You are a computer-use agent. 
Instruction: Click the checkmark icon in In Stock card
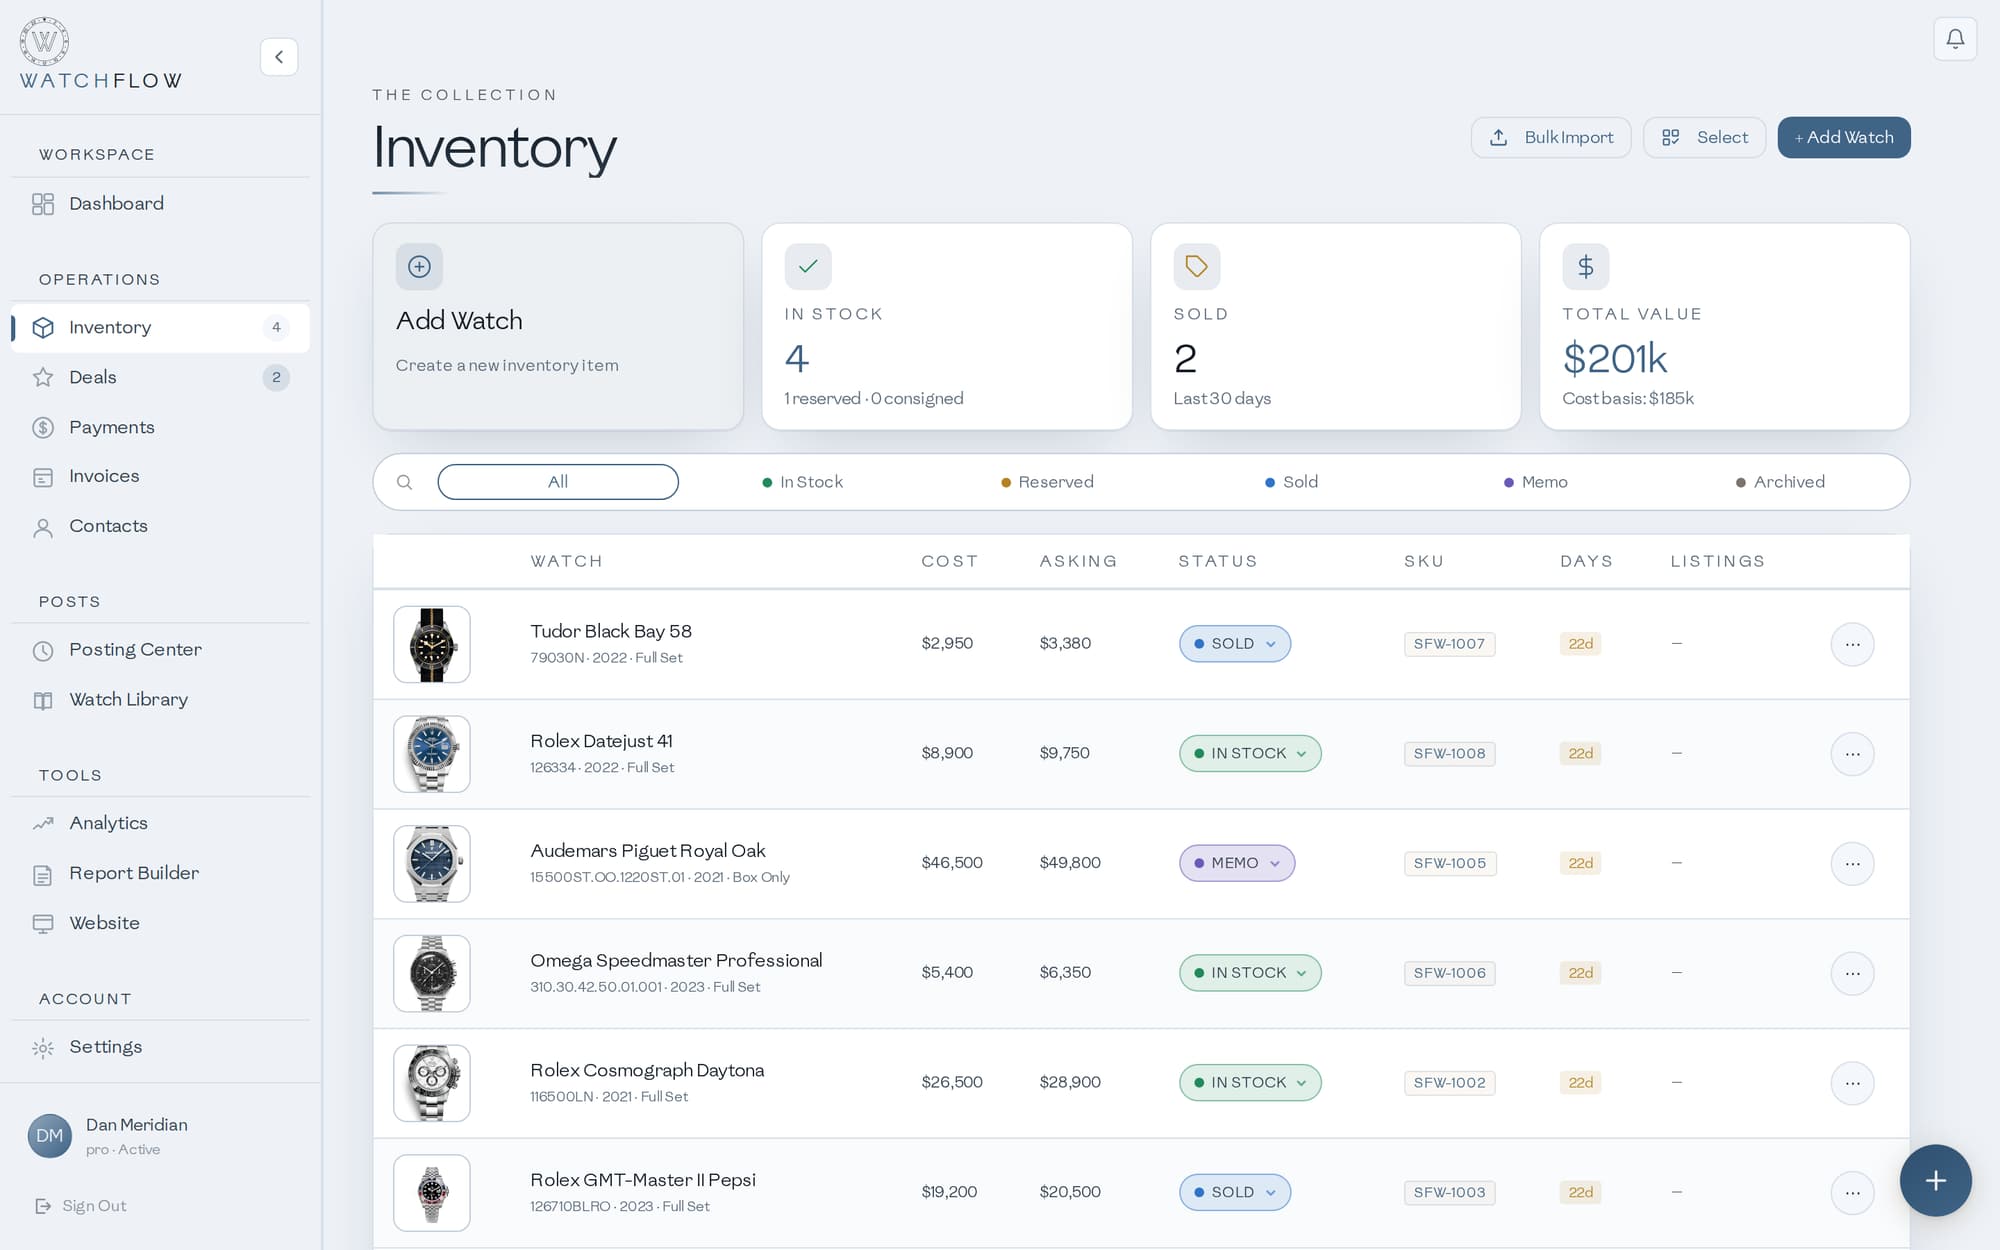coord(808,267)
